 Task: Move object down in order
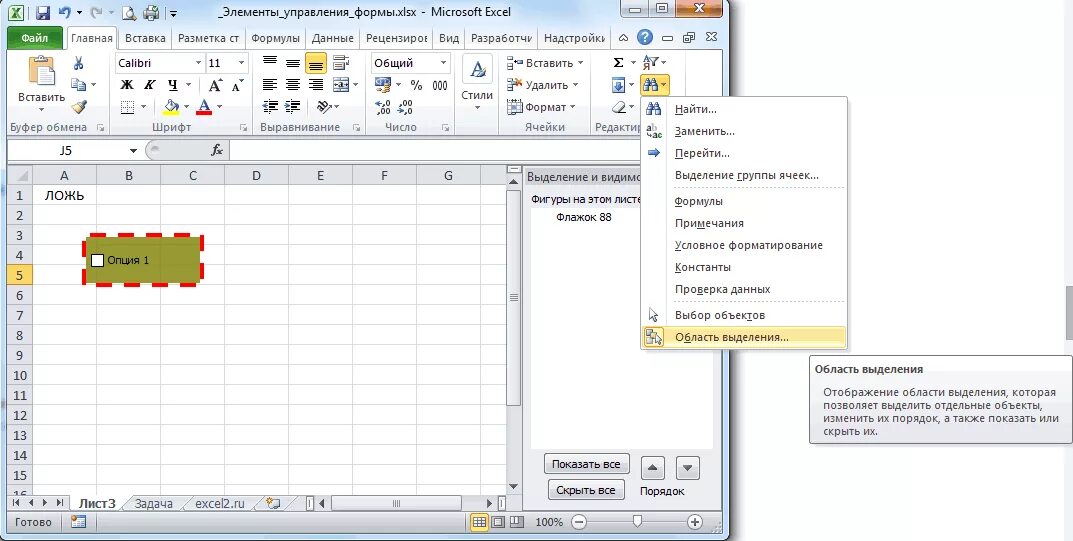688,469
